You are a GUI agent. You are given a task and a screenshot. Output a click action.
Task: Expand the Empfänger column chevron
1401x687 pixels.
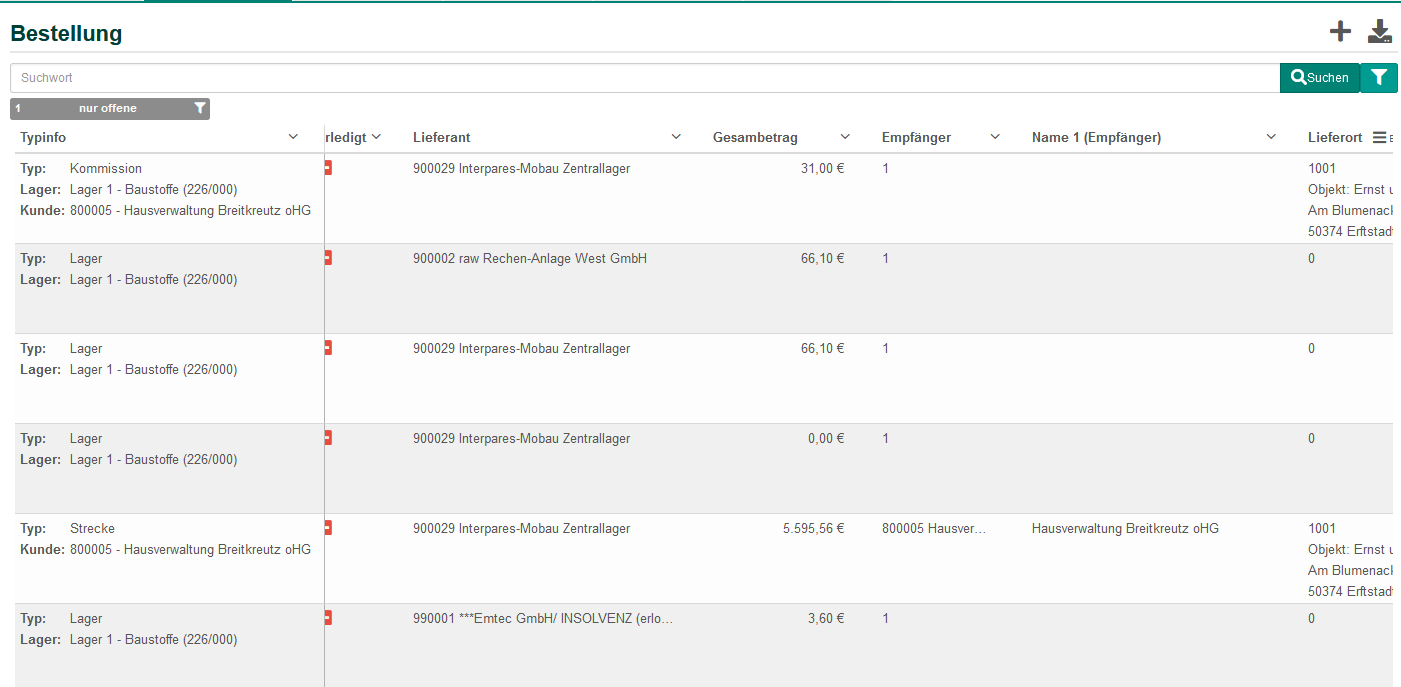995,137
